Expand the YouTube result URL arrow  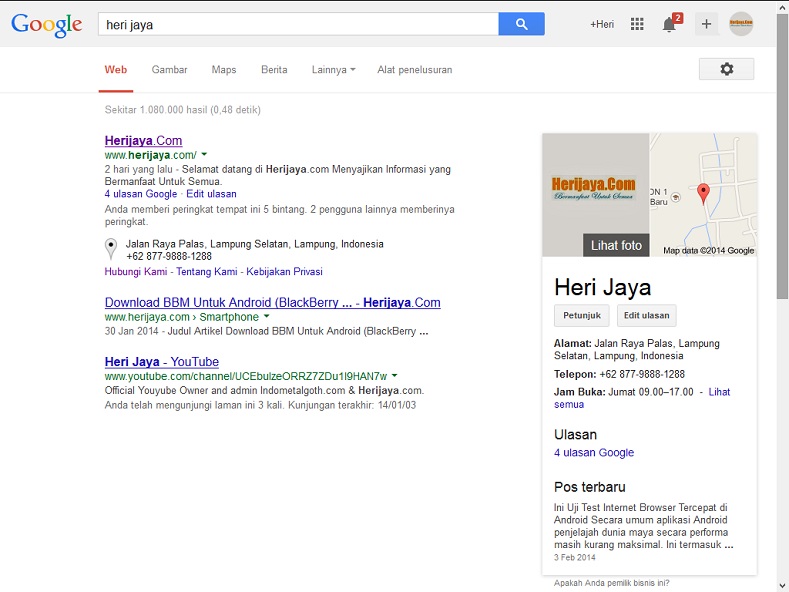(x=395, y=376)
